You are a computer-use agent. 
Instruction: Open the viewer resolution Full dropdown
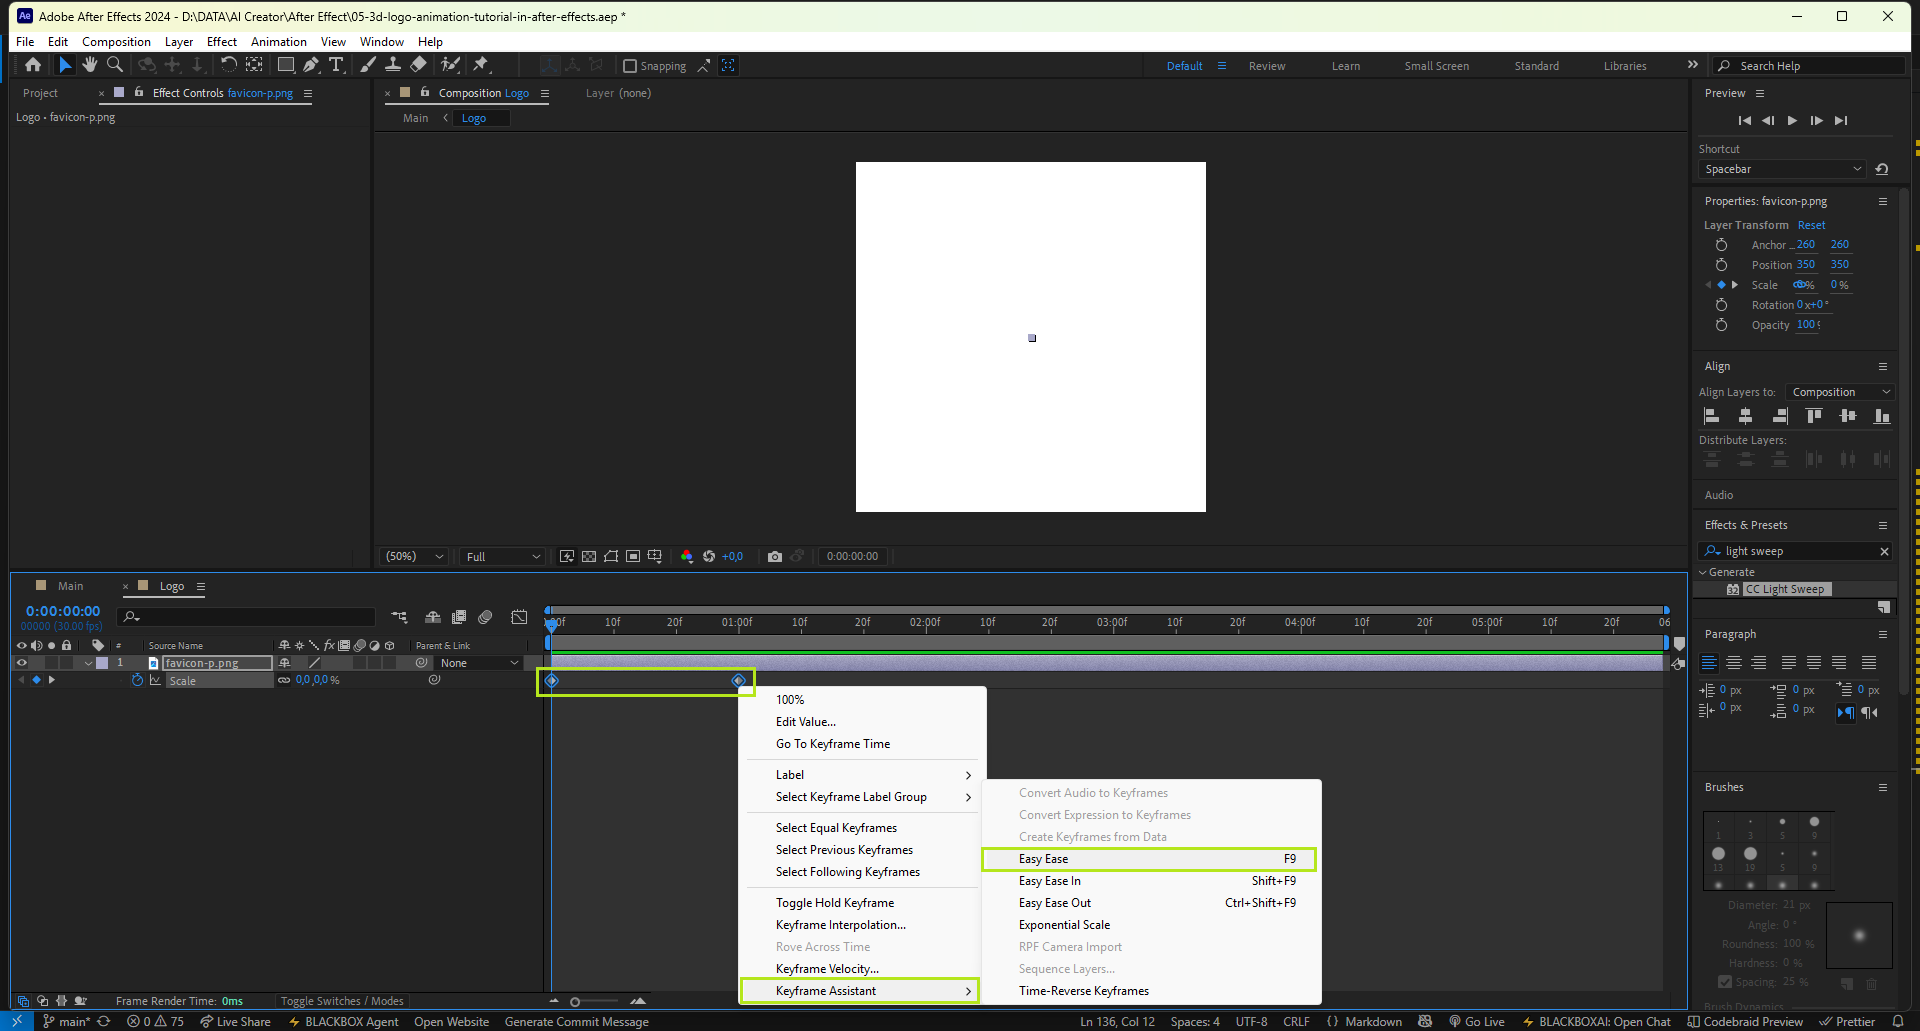click(502, 557)
